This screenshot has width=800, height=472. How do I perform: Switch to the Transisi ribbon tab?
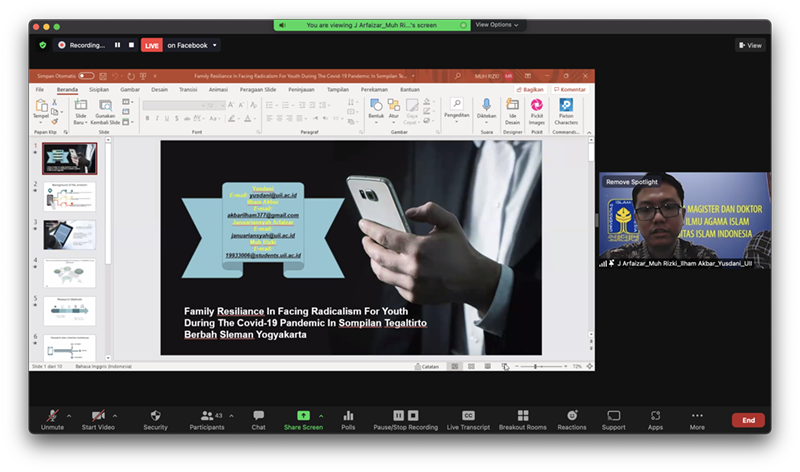(x=188, y=89)
